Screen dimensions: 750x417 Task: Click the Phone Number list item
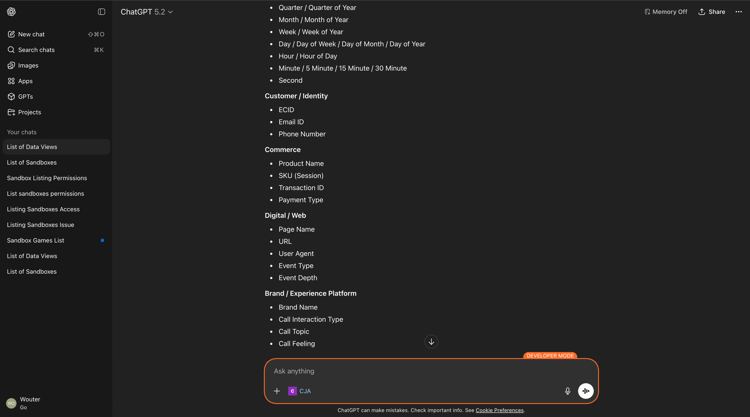pyautogui.click(x=302, y=134)
